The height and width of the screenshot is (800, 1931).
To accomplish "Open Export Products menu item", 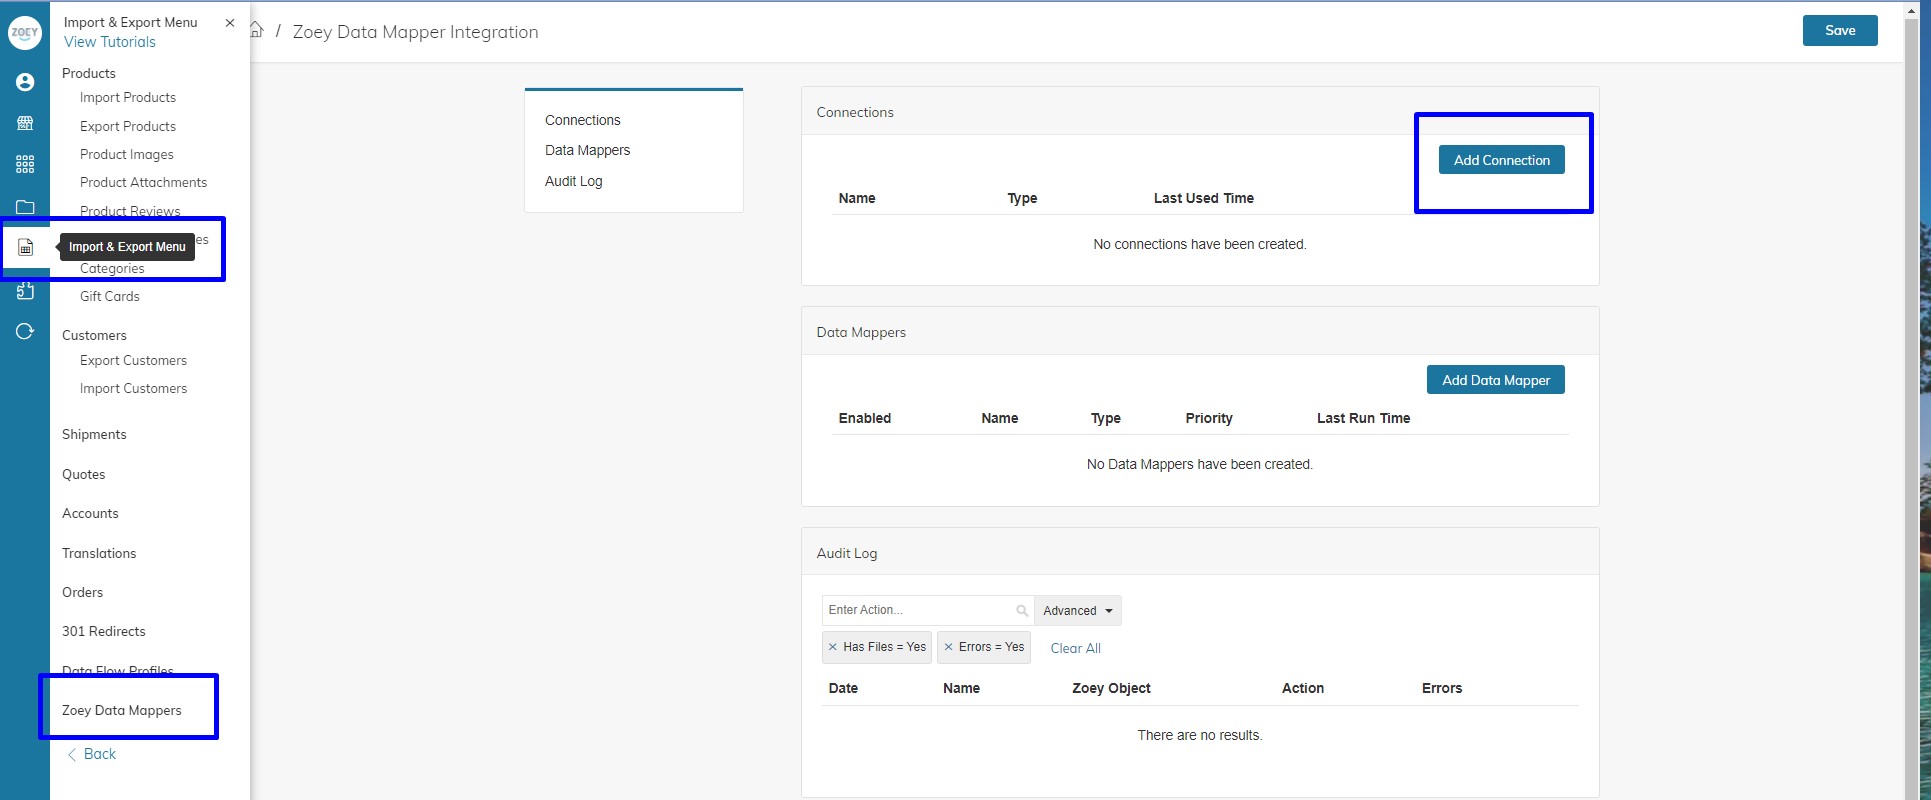I will click(128, 126).
